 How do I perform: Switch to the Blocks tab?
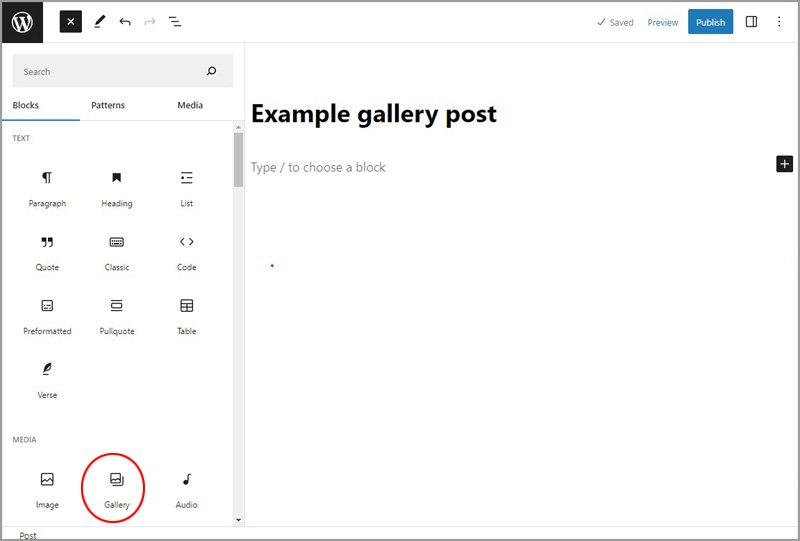[x=26, y=105]
